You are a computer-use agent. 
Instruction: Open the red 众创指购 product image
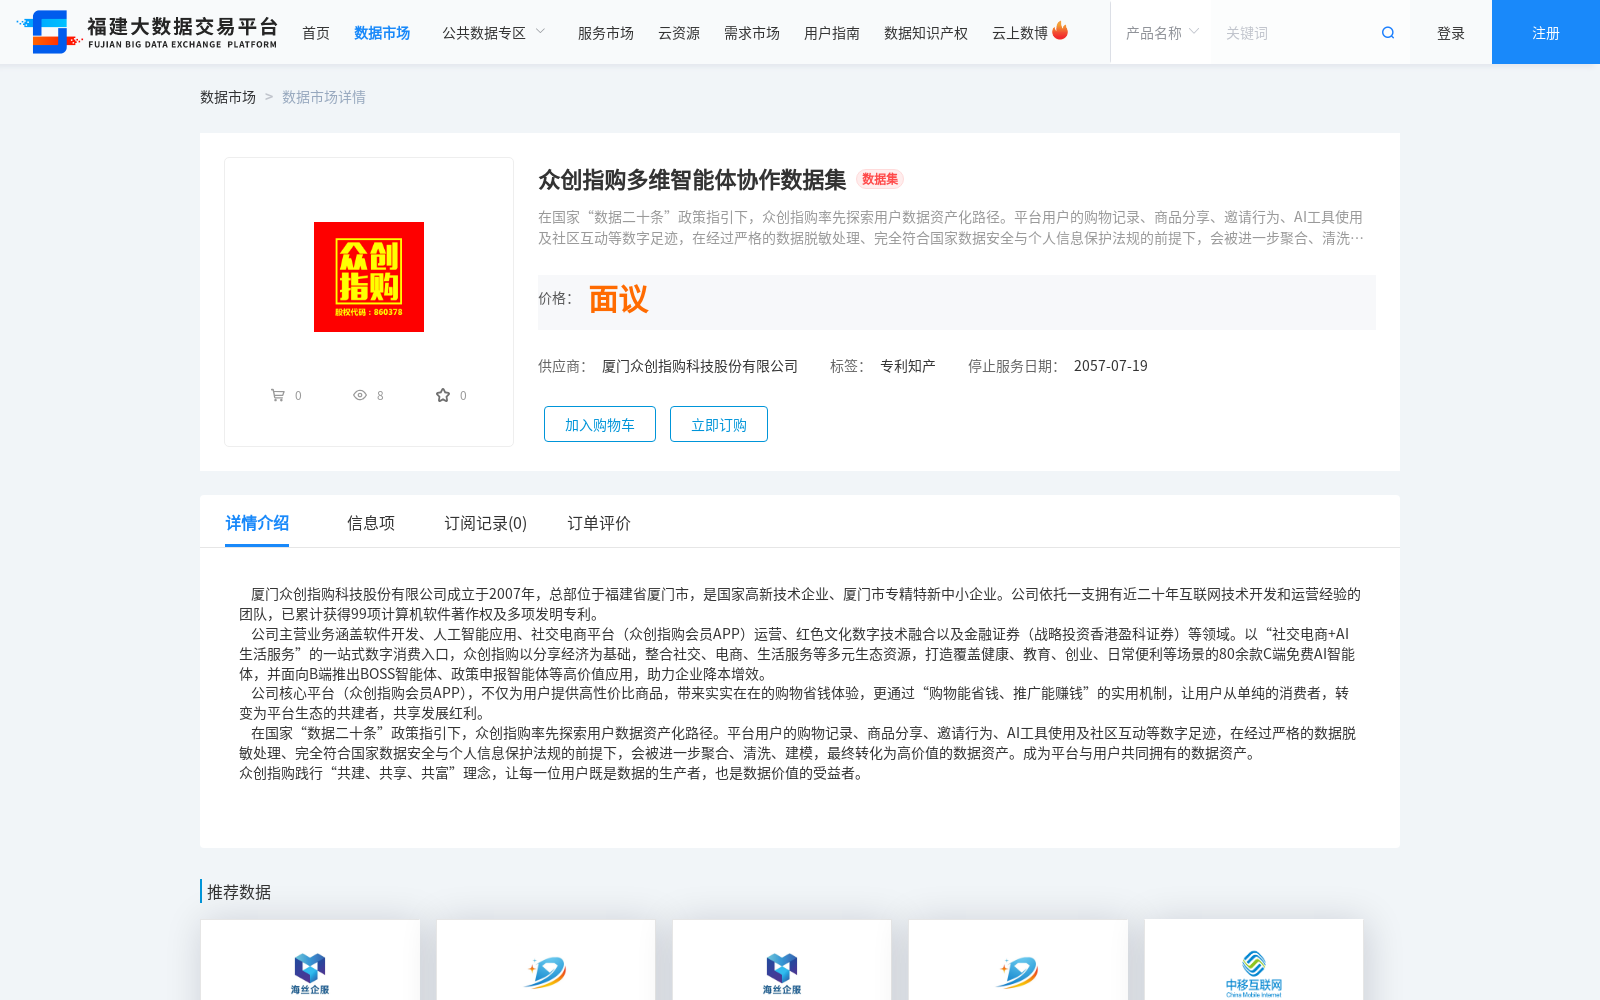369,277
